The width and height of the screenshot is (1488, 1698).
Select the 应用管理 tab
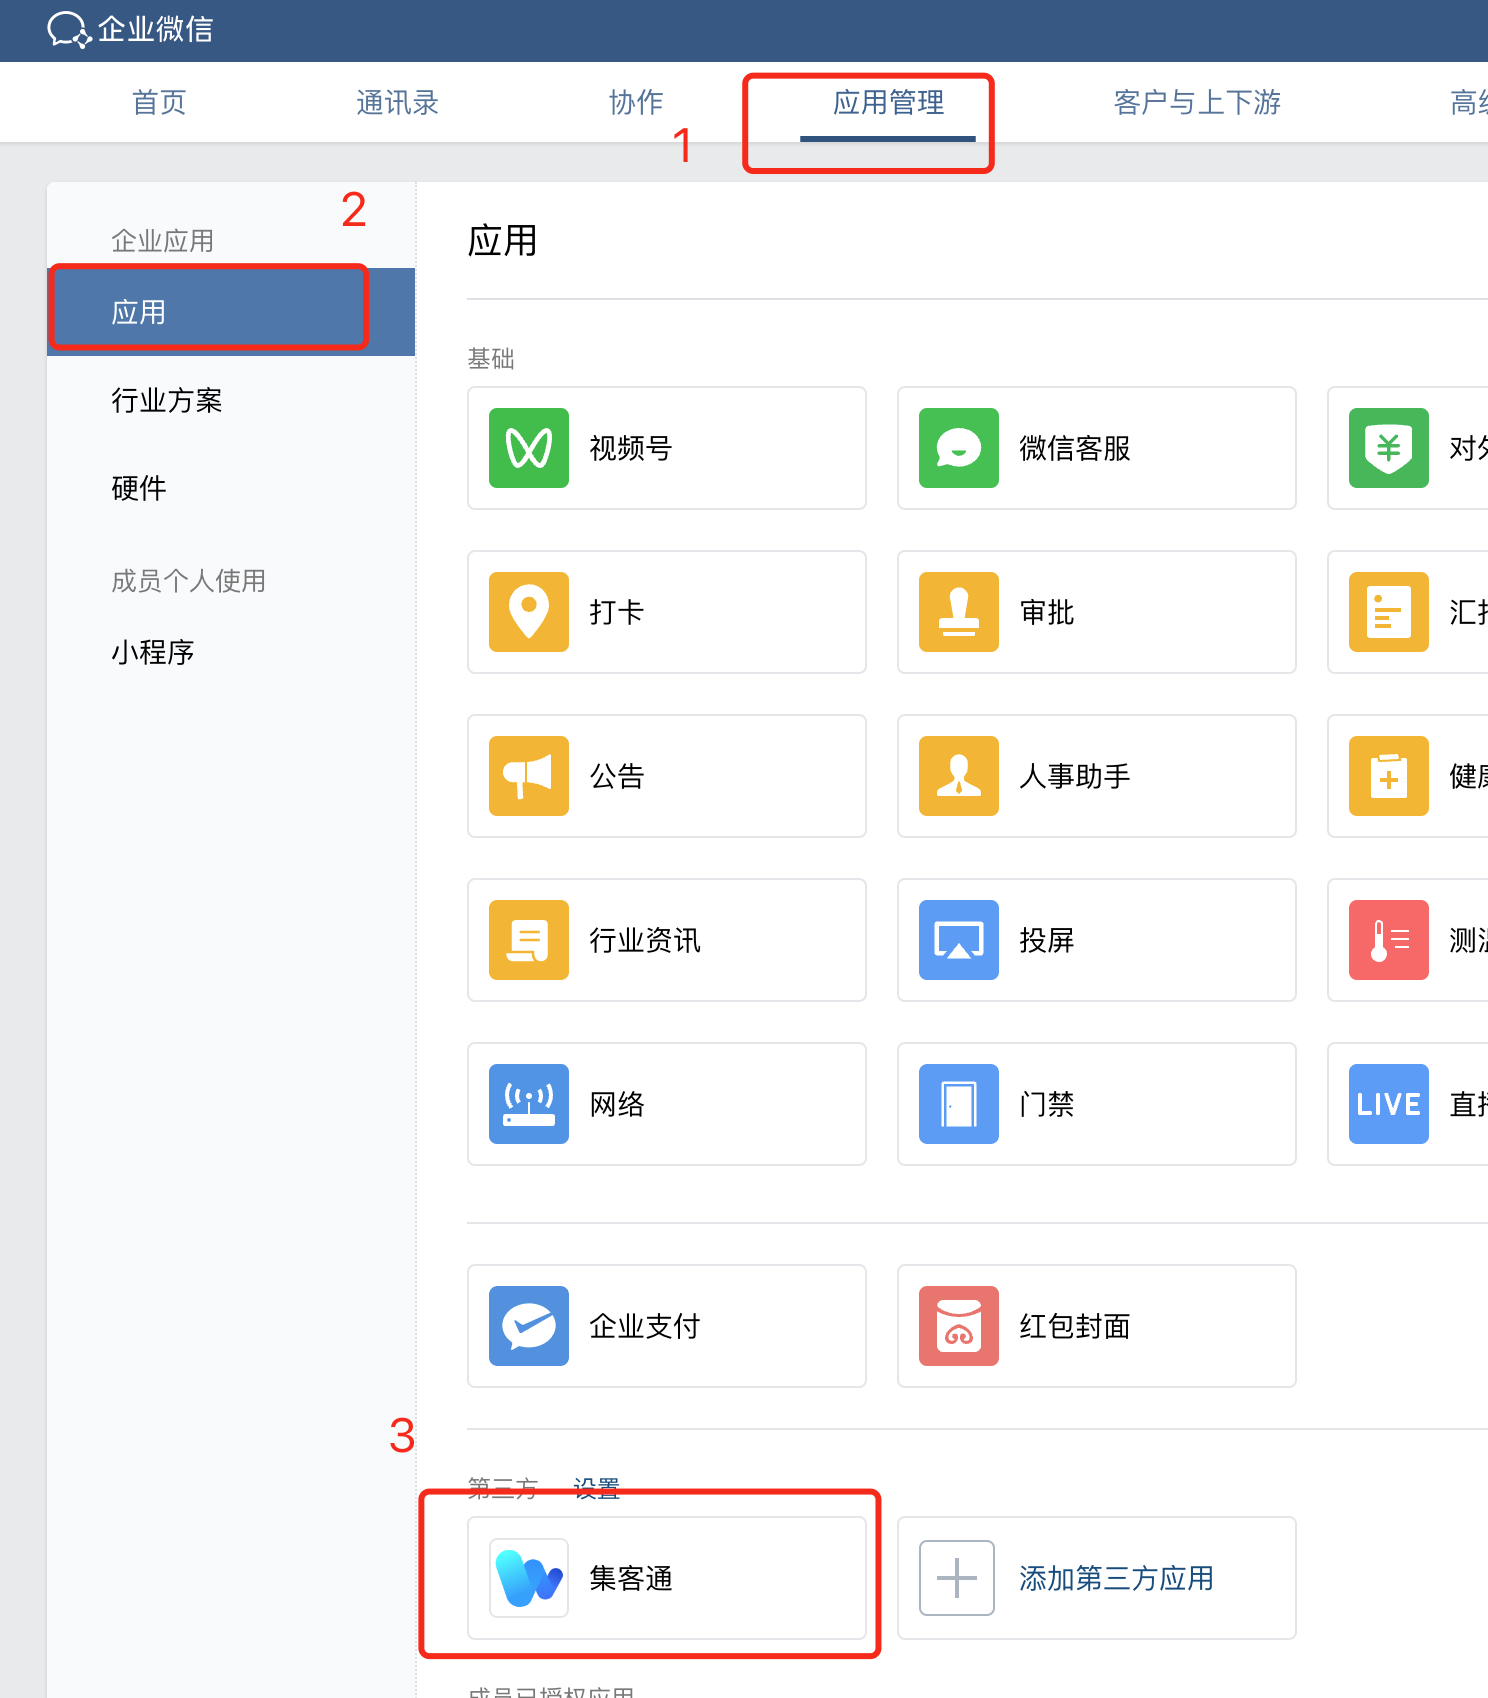click(888, 102)
